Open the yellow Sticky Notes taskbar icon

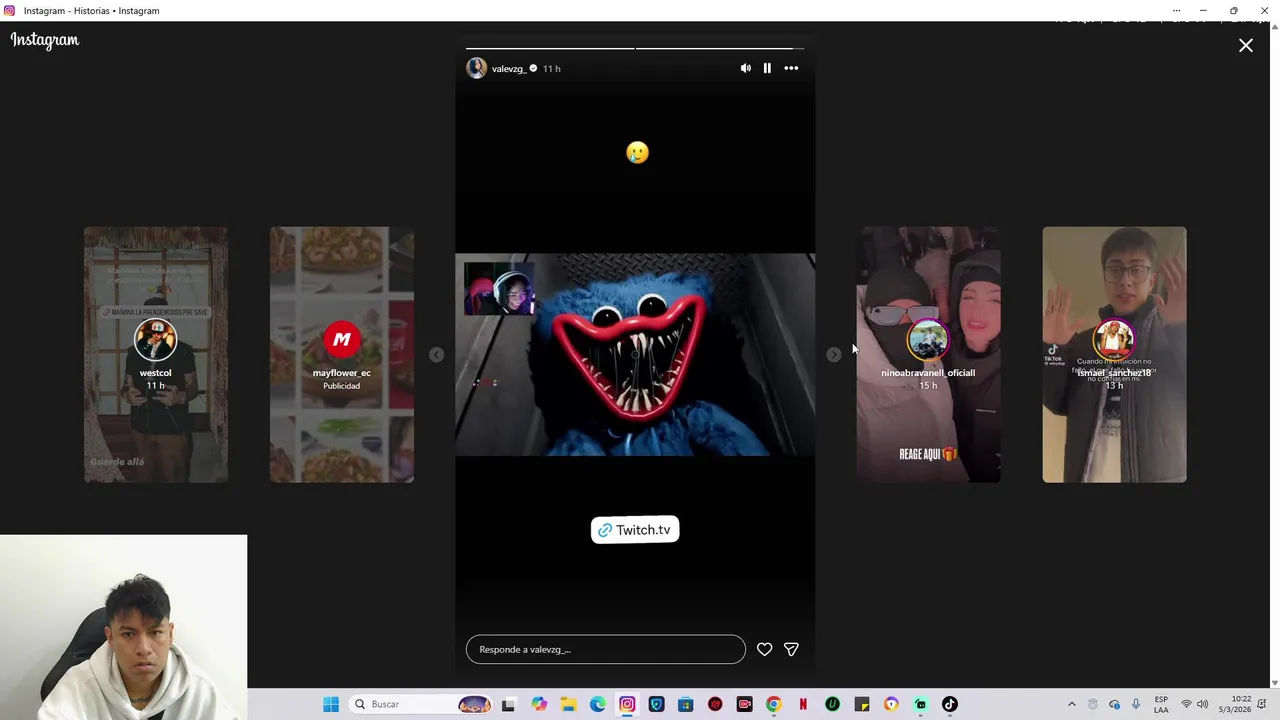point(862,704)
